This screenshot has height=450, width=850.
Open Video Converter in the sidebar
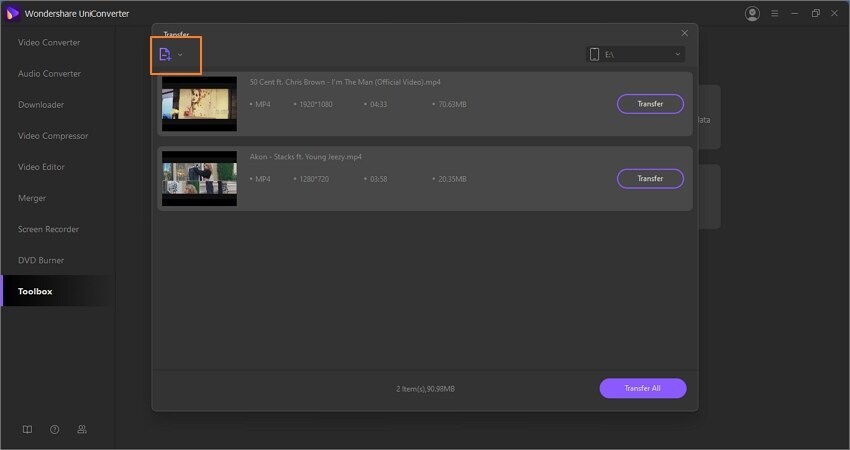pyautogui.click(x=49, y=42)
